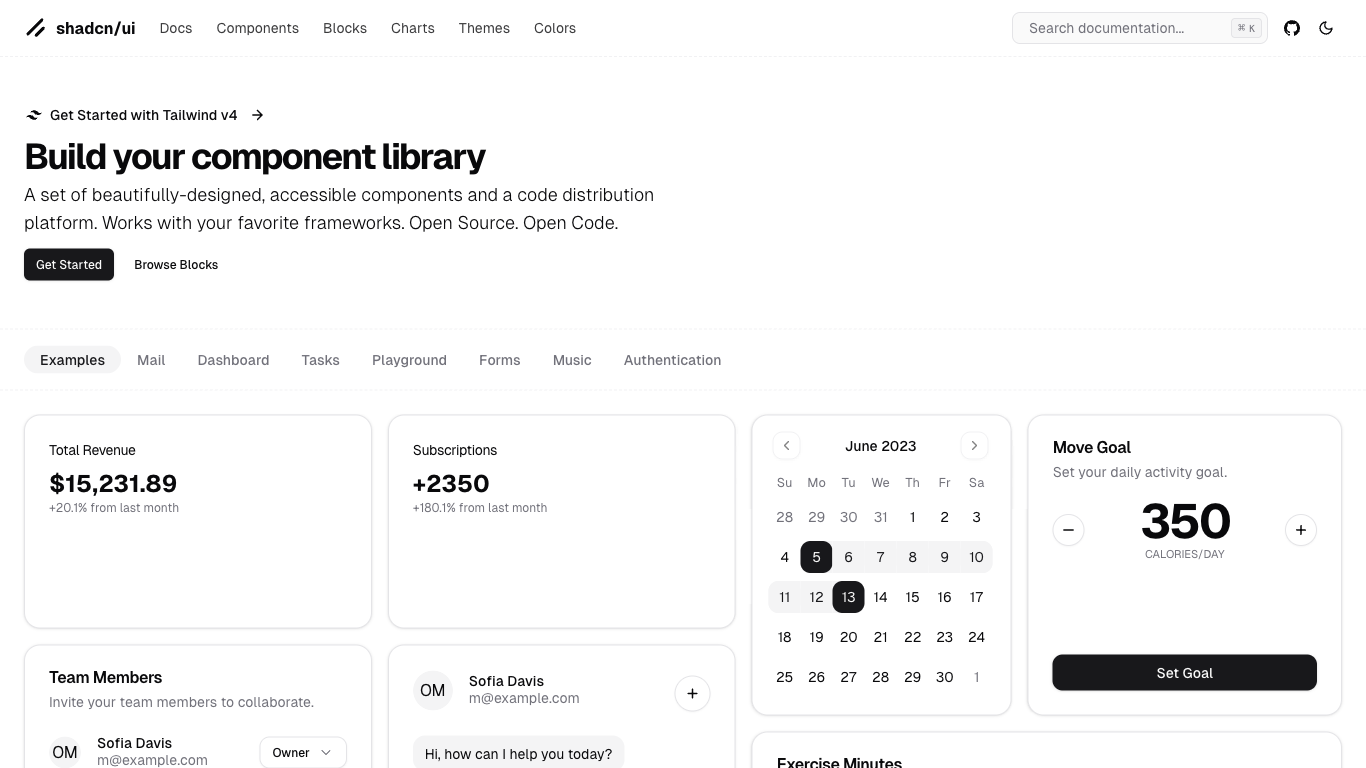Screen dimensions: 1366x768
Task: Click the shadcn/ui logo icon
Action: pyautogui.click(x=35, y=28)
